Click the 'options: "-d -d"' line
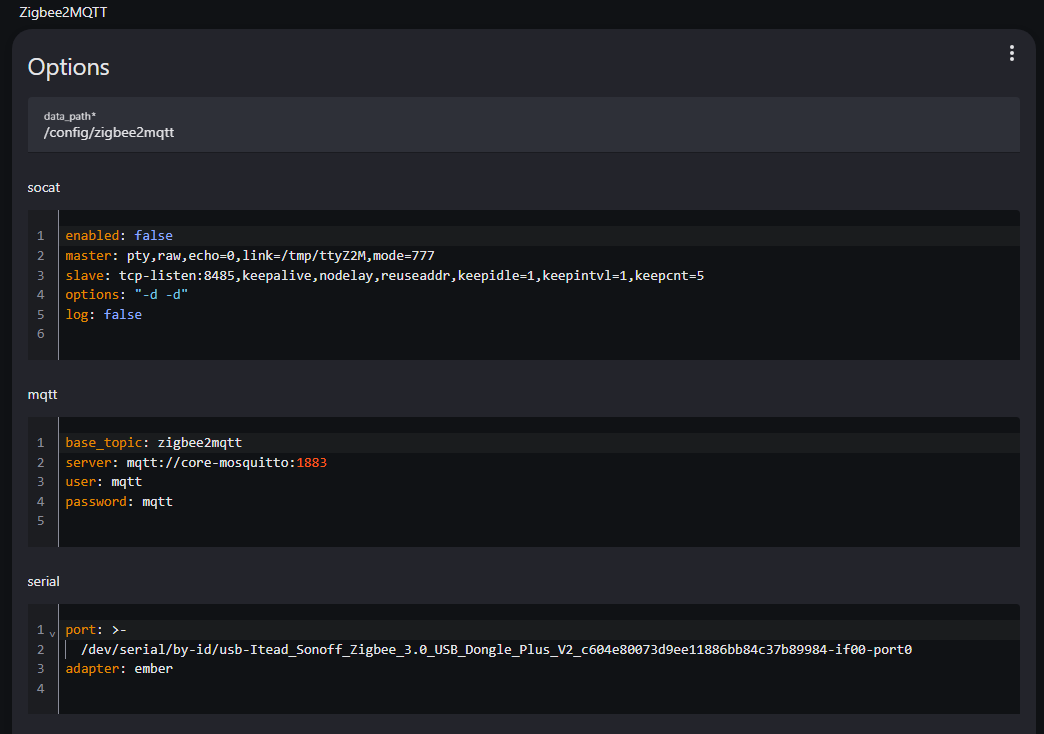 click(x=127, y=294)
